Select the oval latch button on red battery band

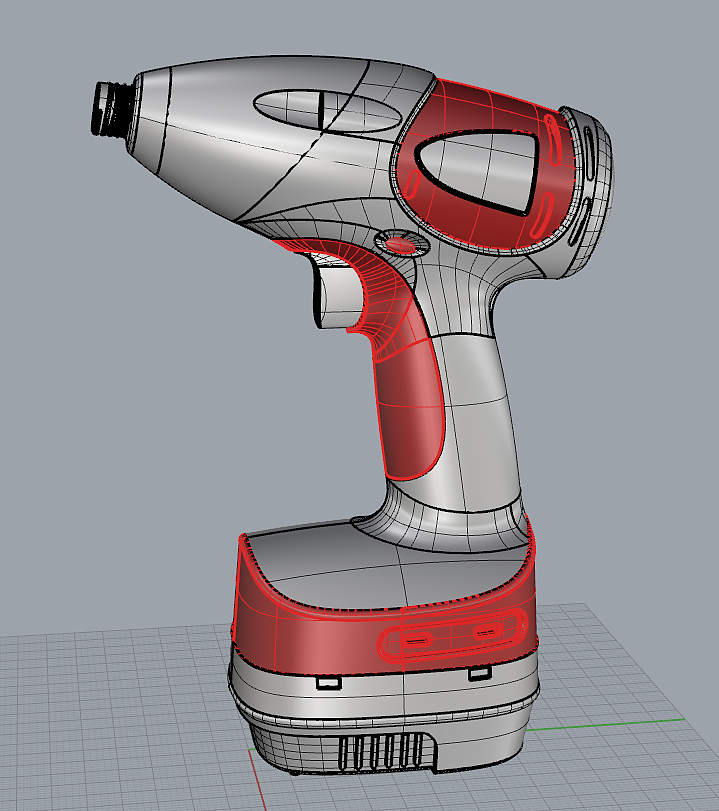coord(454,635)
